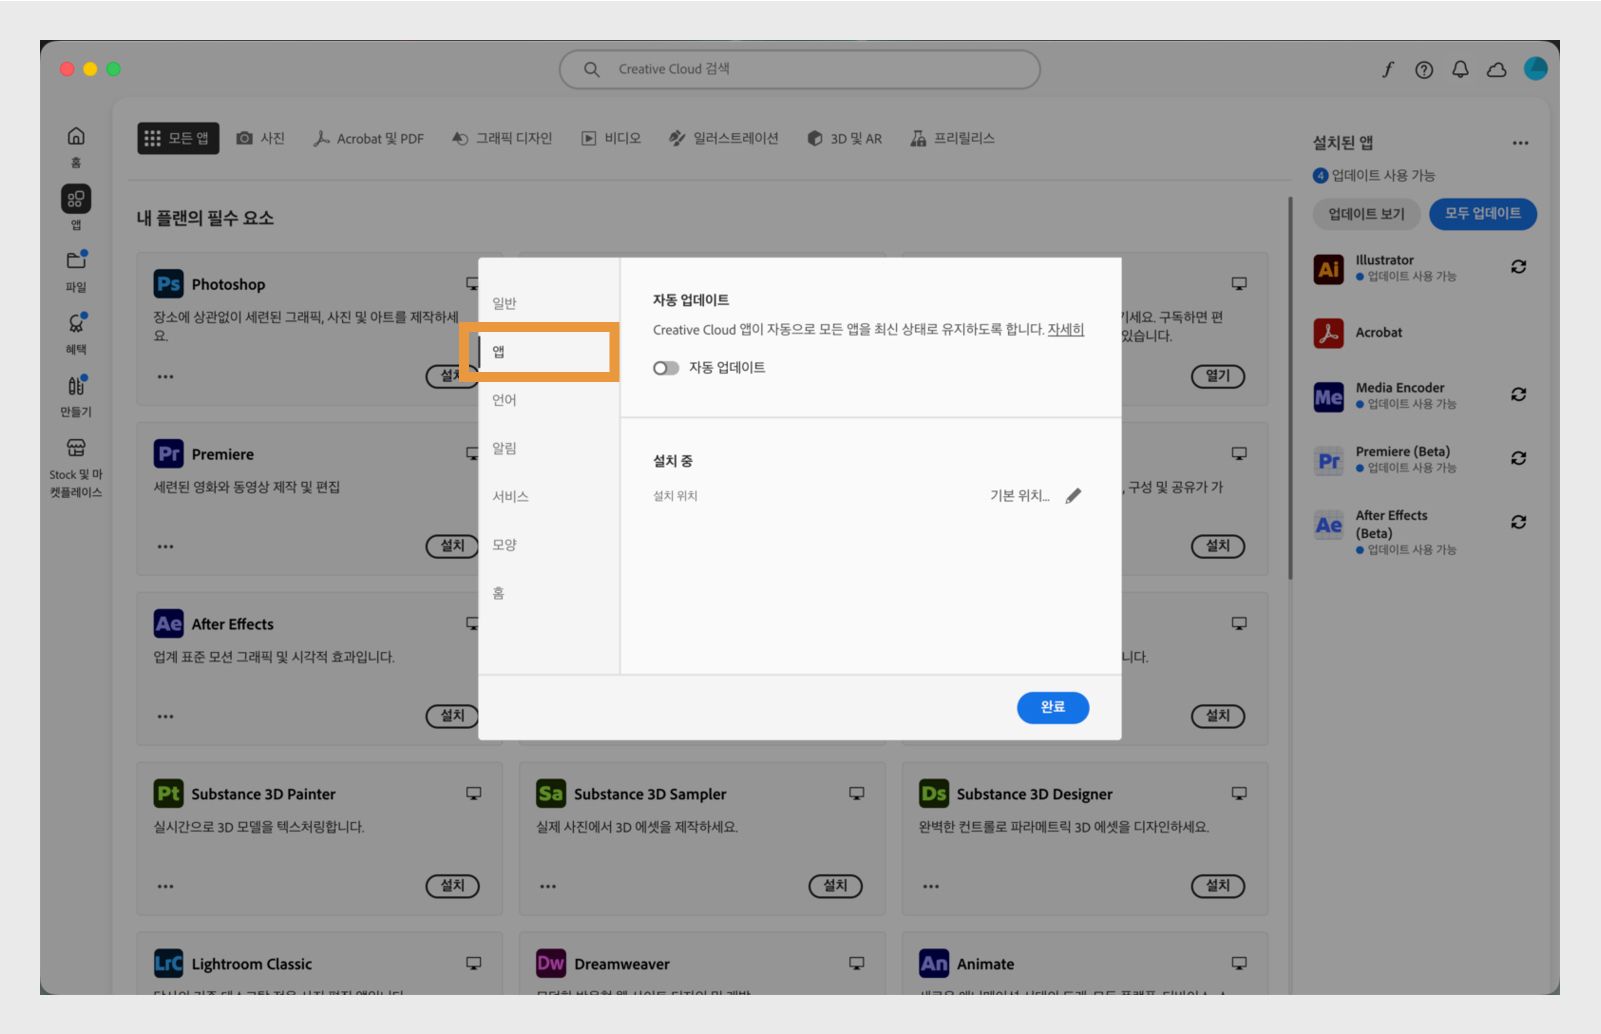Select the Acrobat 및 PDF category
The image size is (1601, 1034).
(368, 138)
